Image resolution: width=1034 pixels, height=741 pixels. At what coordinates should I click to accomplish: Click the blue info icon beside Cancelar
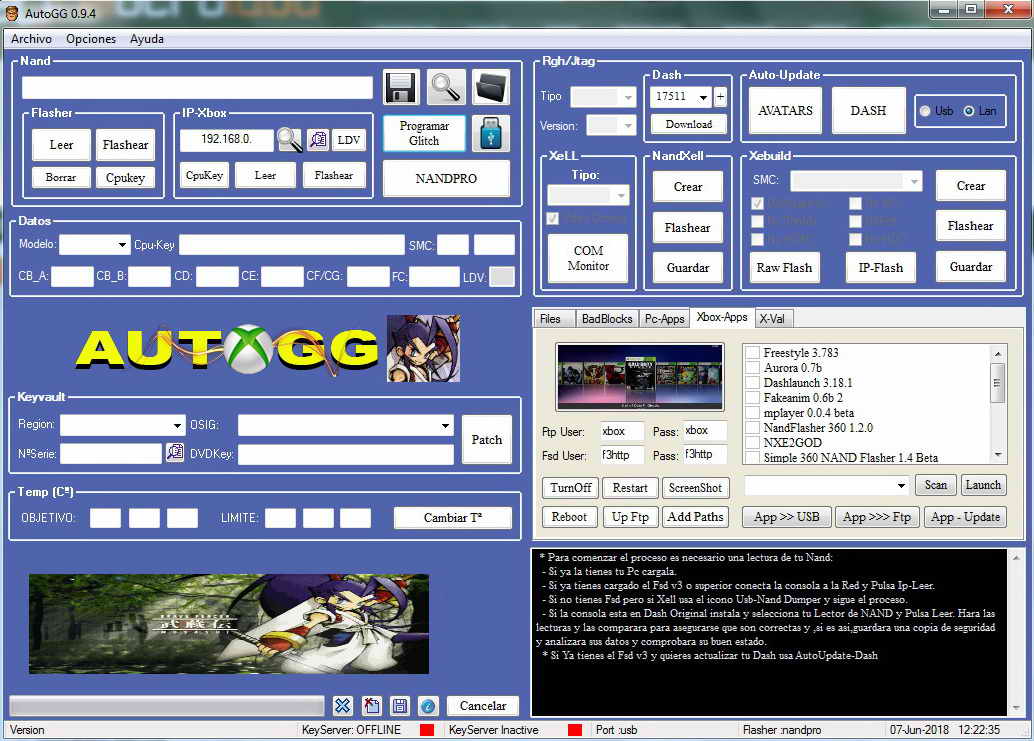point(428,706)
